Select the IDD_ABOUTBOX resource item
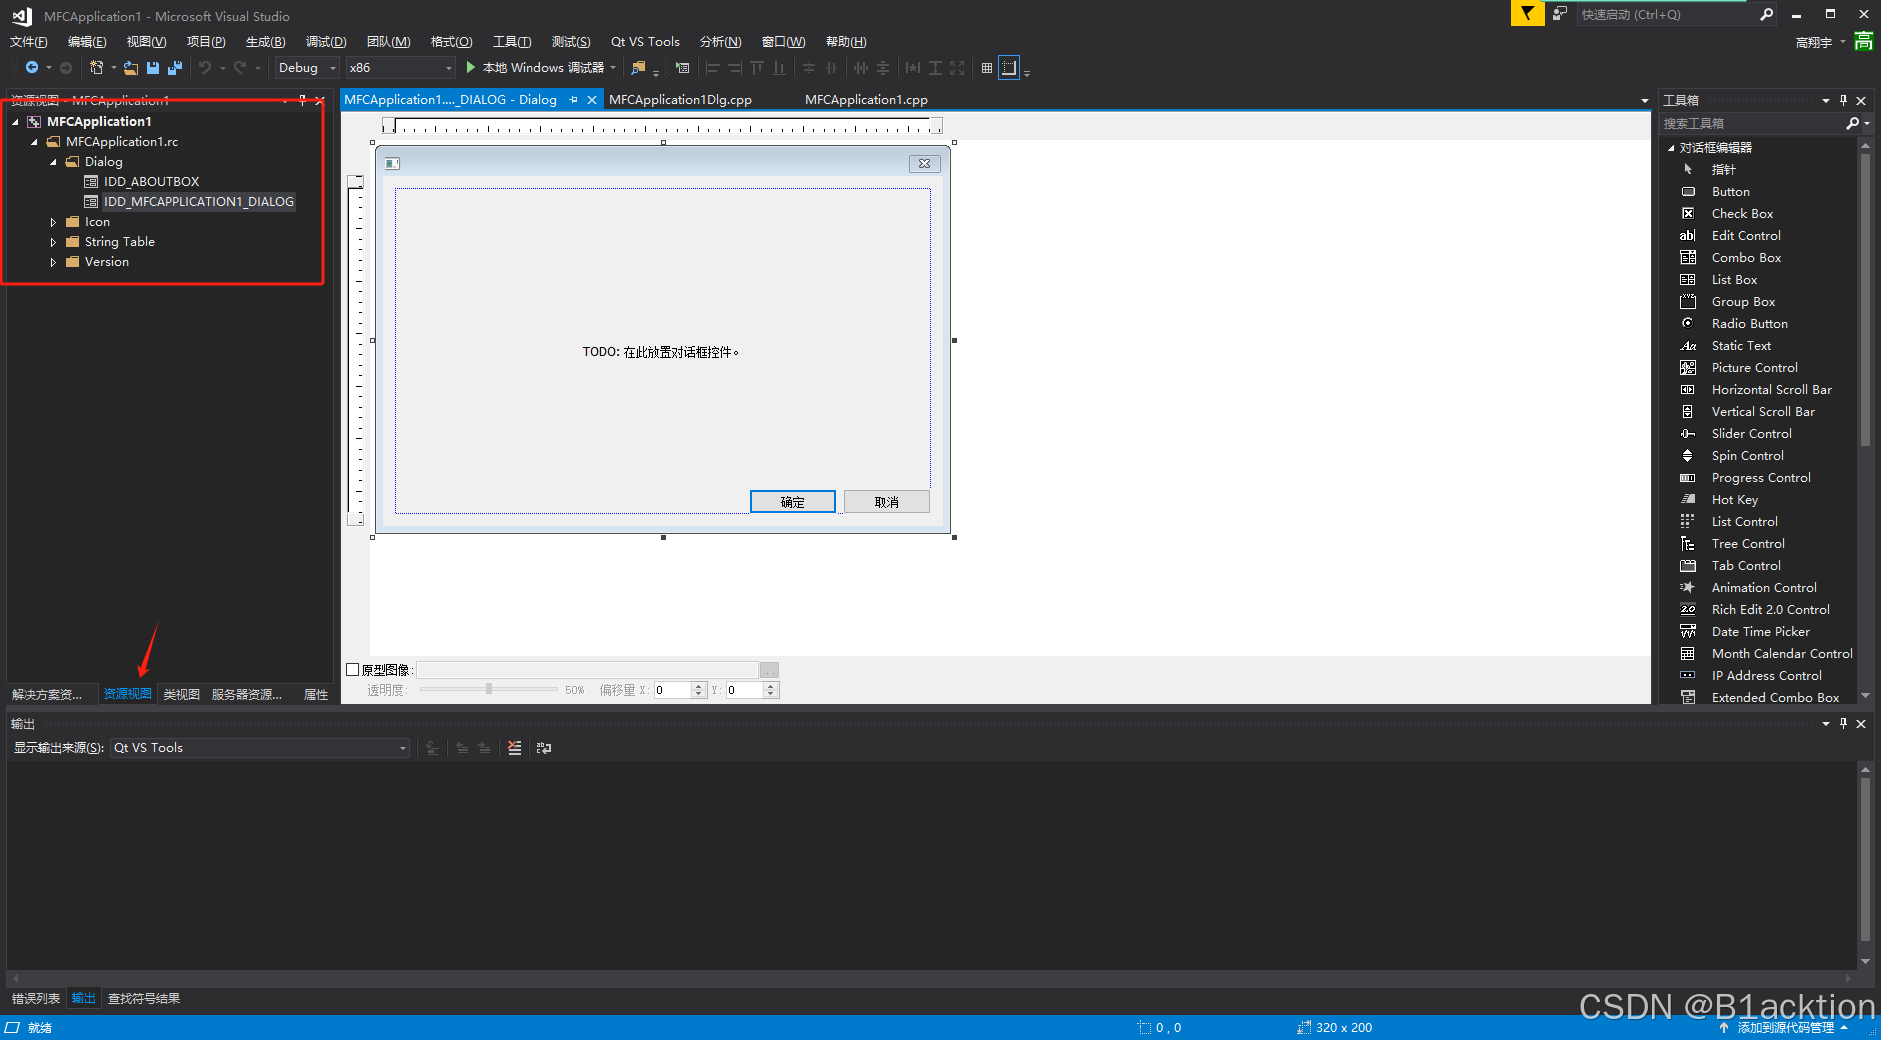 point(151,181)
